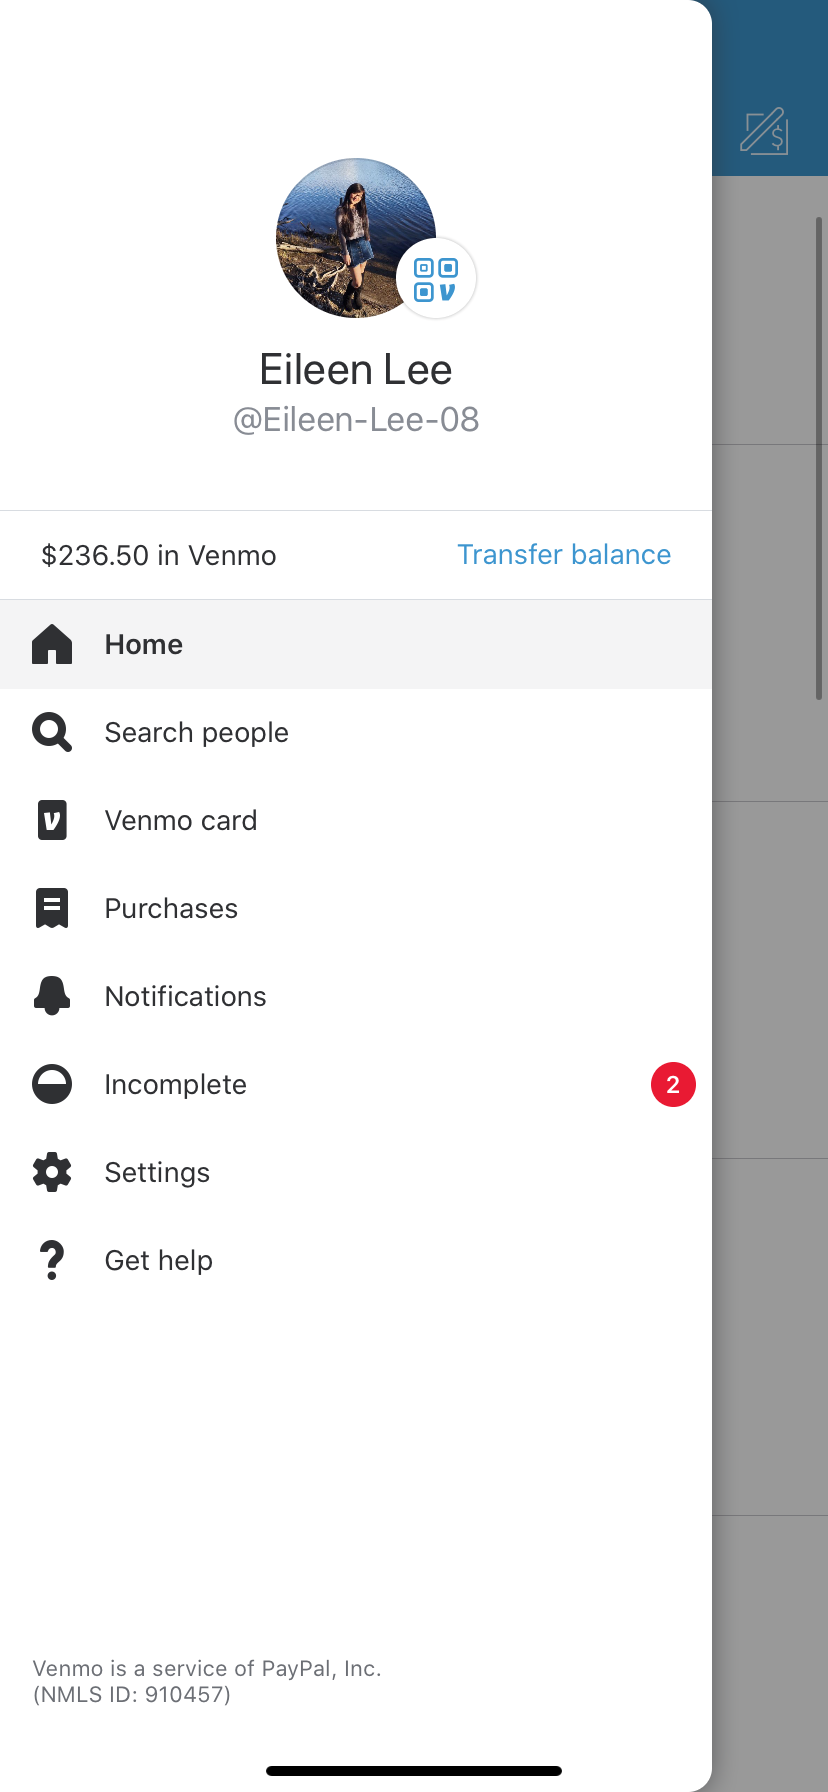The width and height of the screenshot is (828, 1792).
Task: Click the Incomplete half-circle icon
Action: (52, 1084)
